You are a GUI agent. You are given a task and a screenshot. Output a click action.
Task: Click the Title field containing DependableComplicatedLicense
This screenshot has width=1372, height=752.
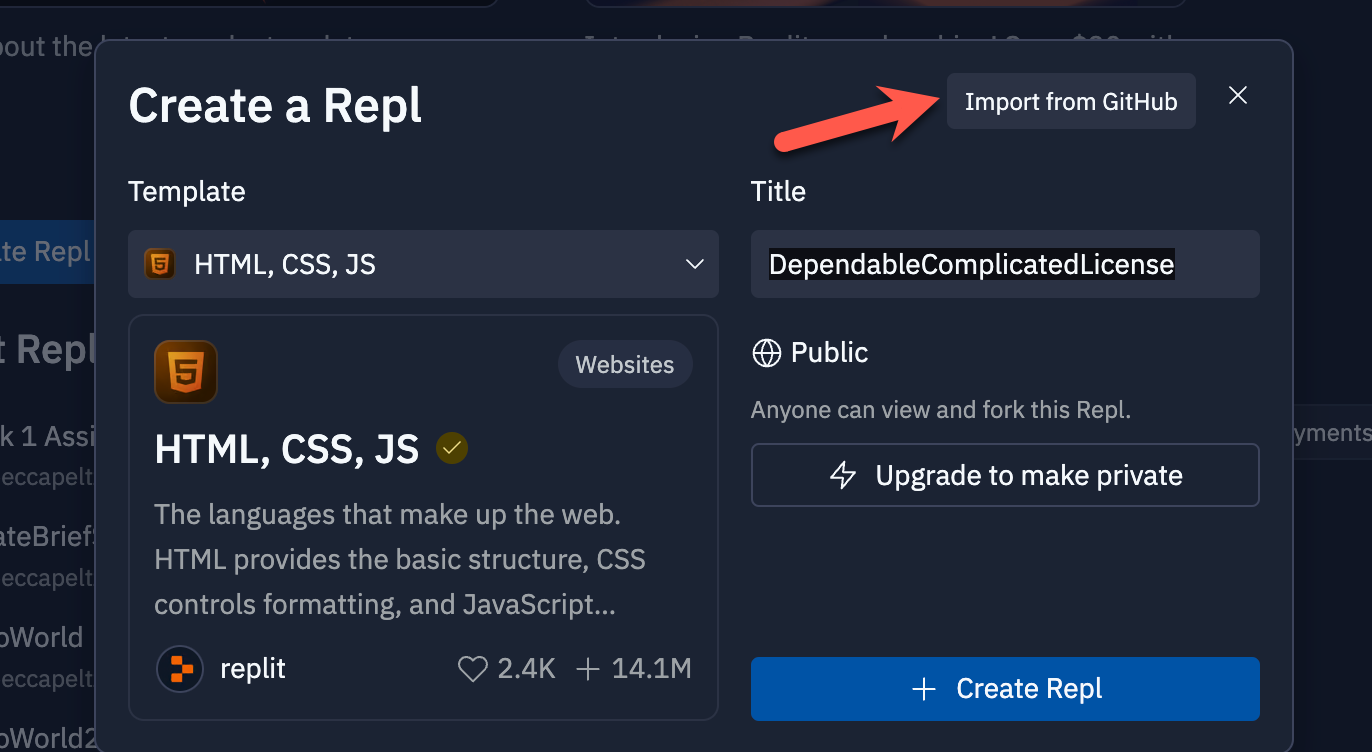(1004, 264)
